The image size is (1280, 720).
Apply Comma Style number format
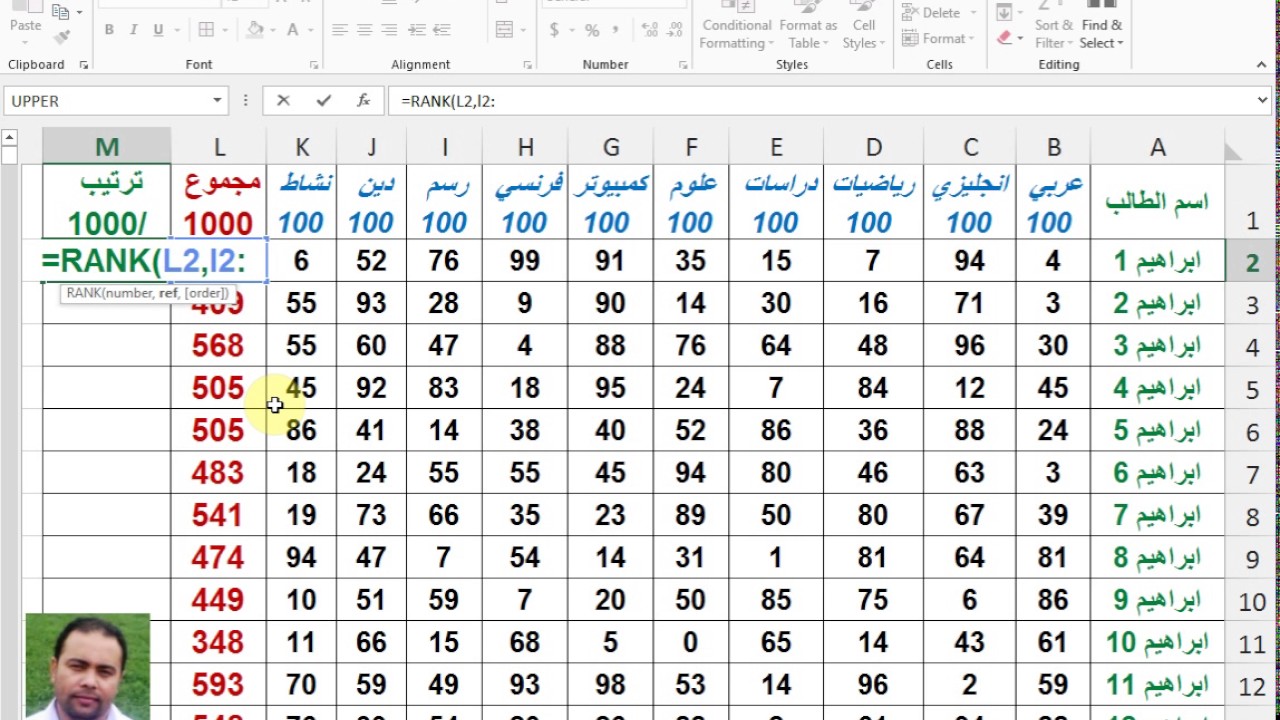point(616,30)
